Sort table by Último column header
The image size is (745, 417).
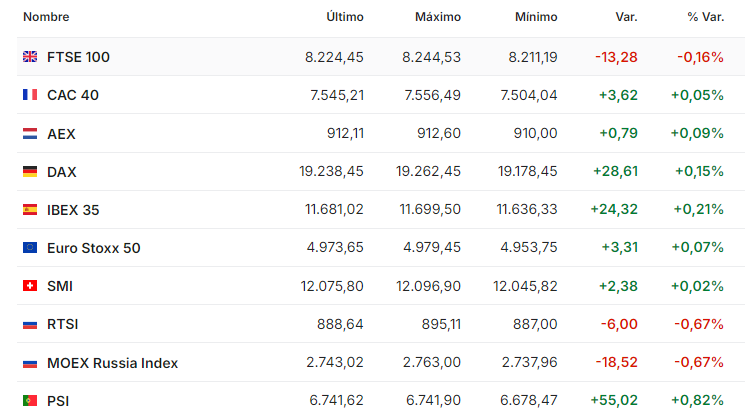(x=344, y=17)
